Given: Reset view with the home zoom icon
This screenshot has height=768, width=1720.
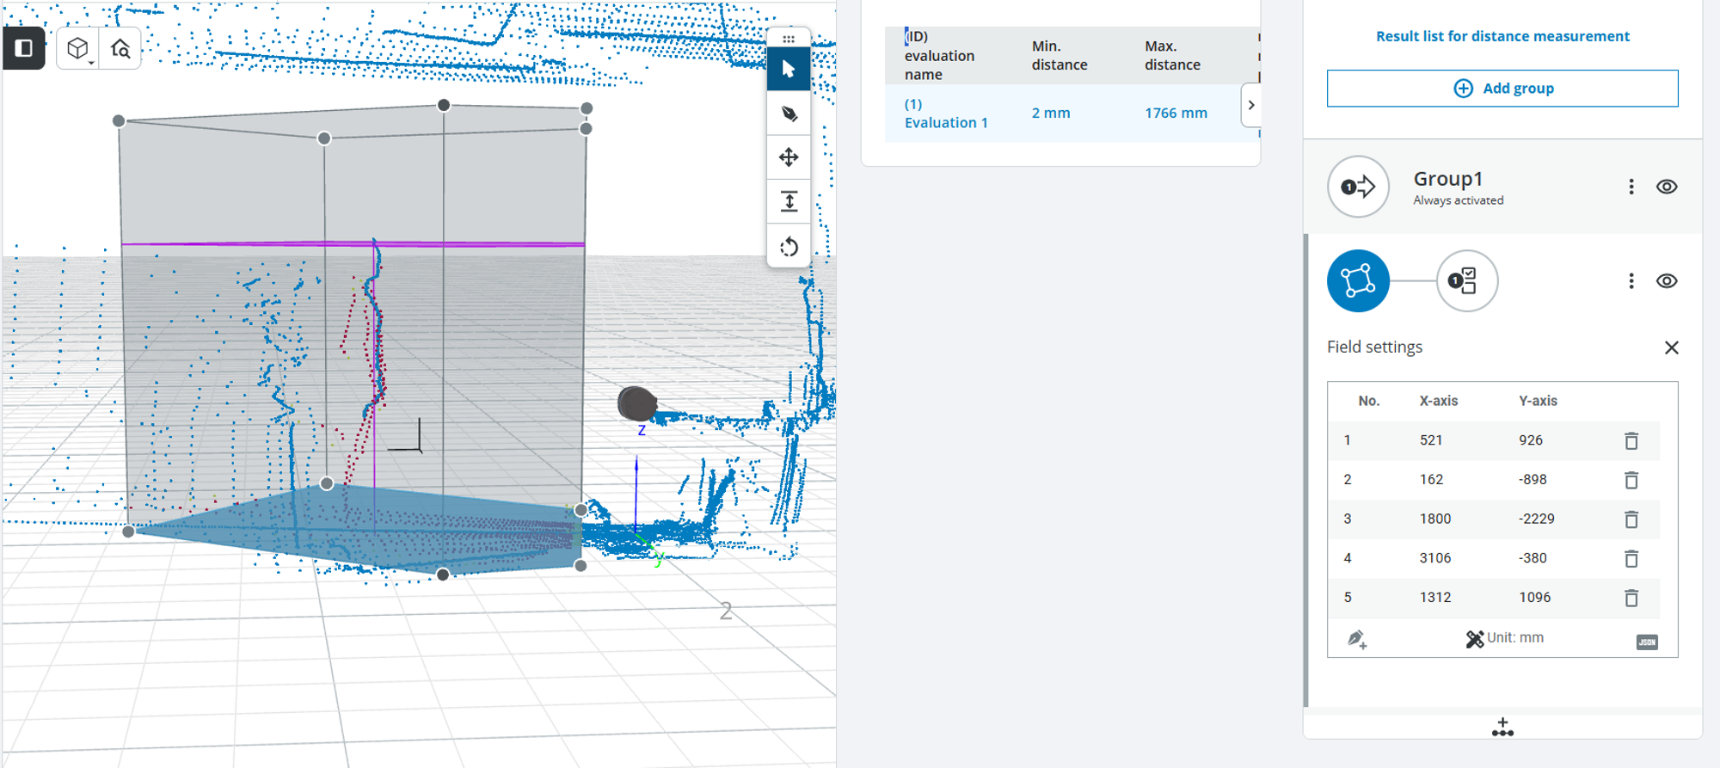Looking at the screenshot, I should 121,48.
